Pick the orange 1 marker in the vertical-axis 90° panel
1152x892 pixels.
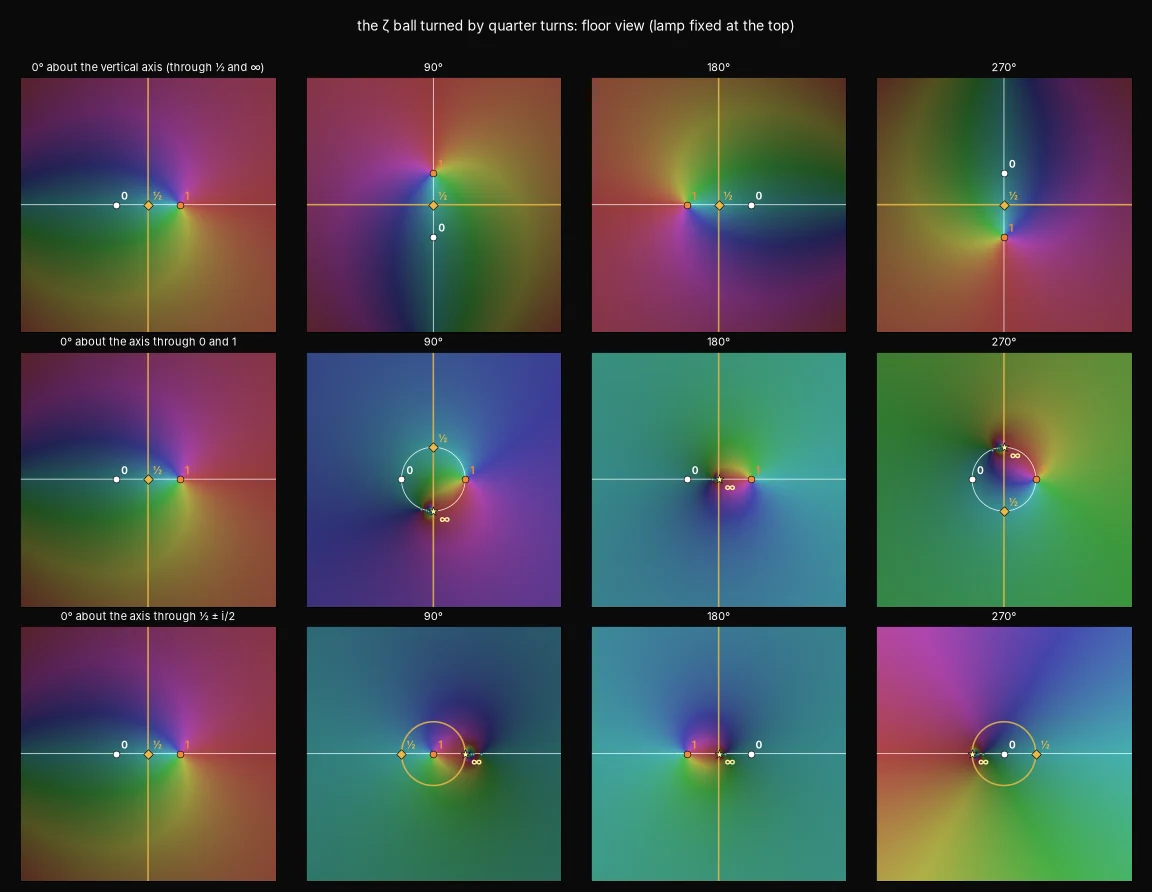coord(433,173)
